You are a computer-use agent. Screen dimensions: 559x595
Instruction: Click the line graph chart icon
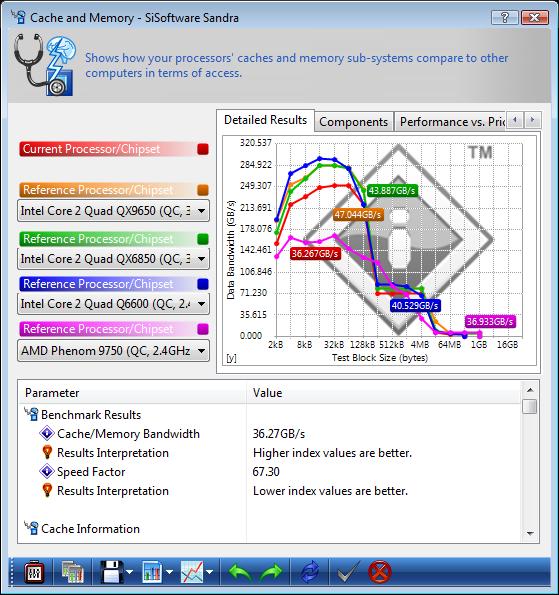point(192,572)
